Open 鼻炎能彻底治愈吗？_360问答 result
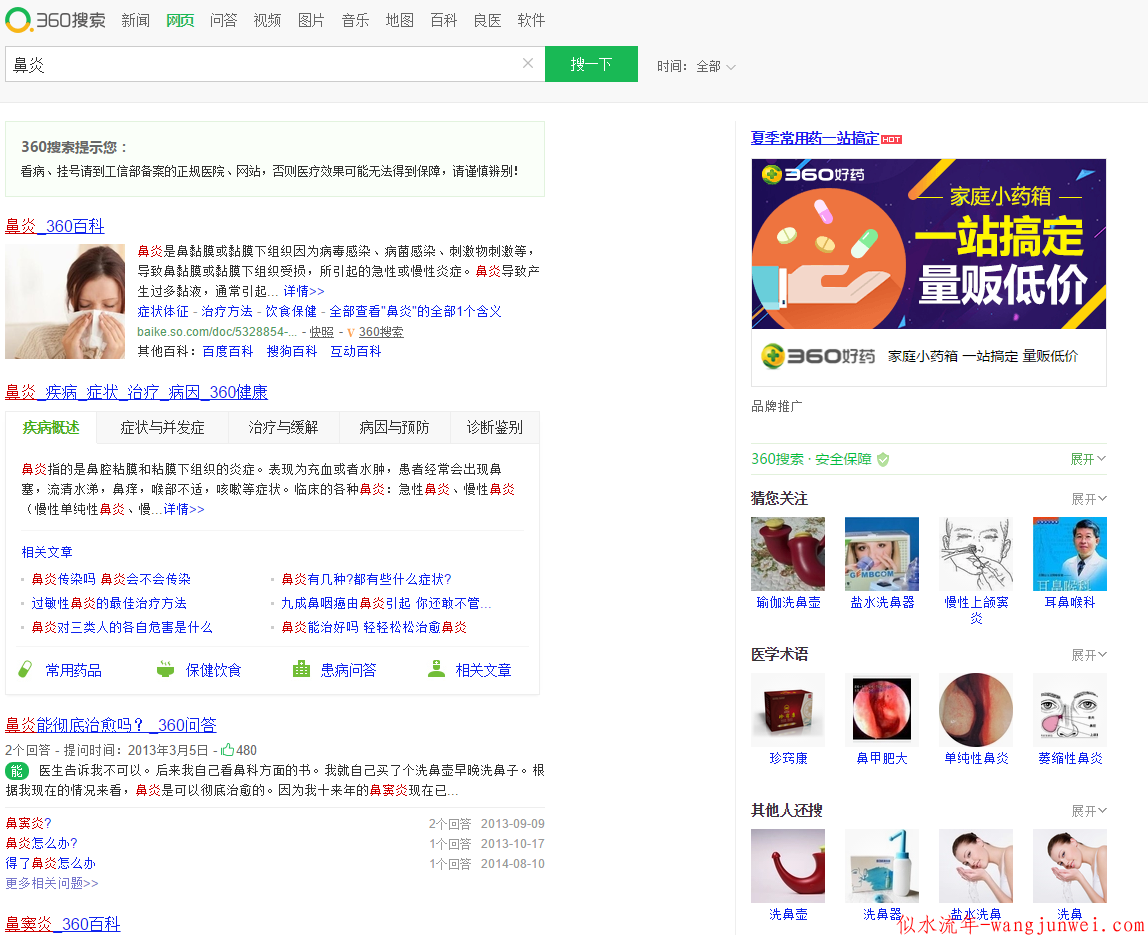The image size is (1148, 935). click(x=111, y=725)
